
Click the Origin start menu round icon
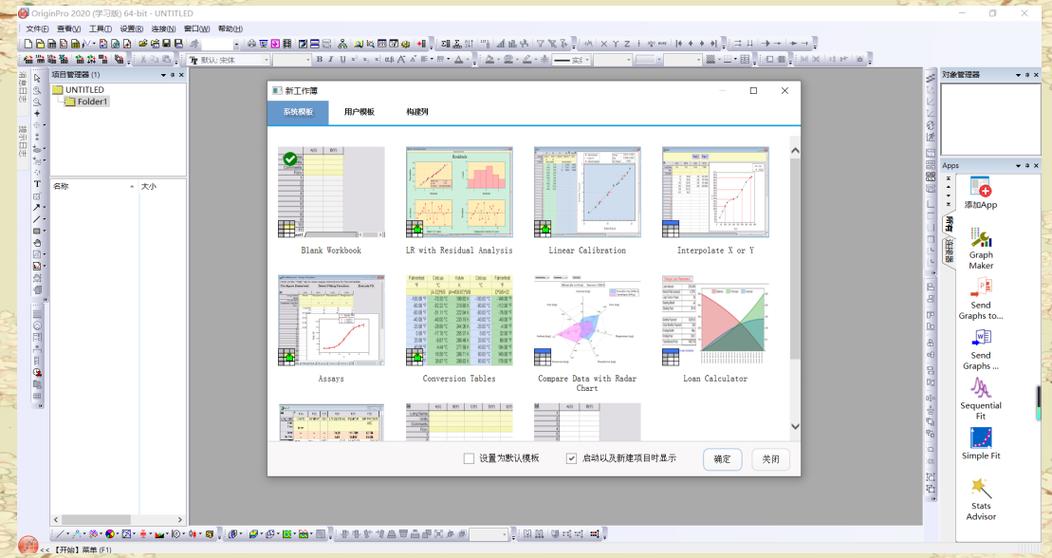click(28, 545)
